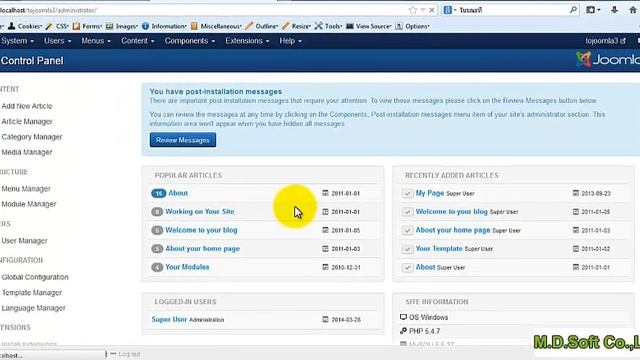Open Menu Manager in sidebar
The width and height of the screenshot is (640, 360).
(26, 189)
